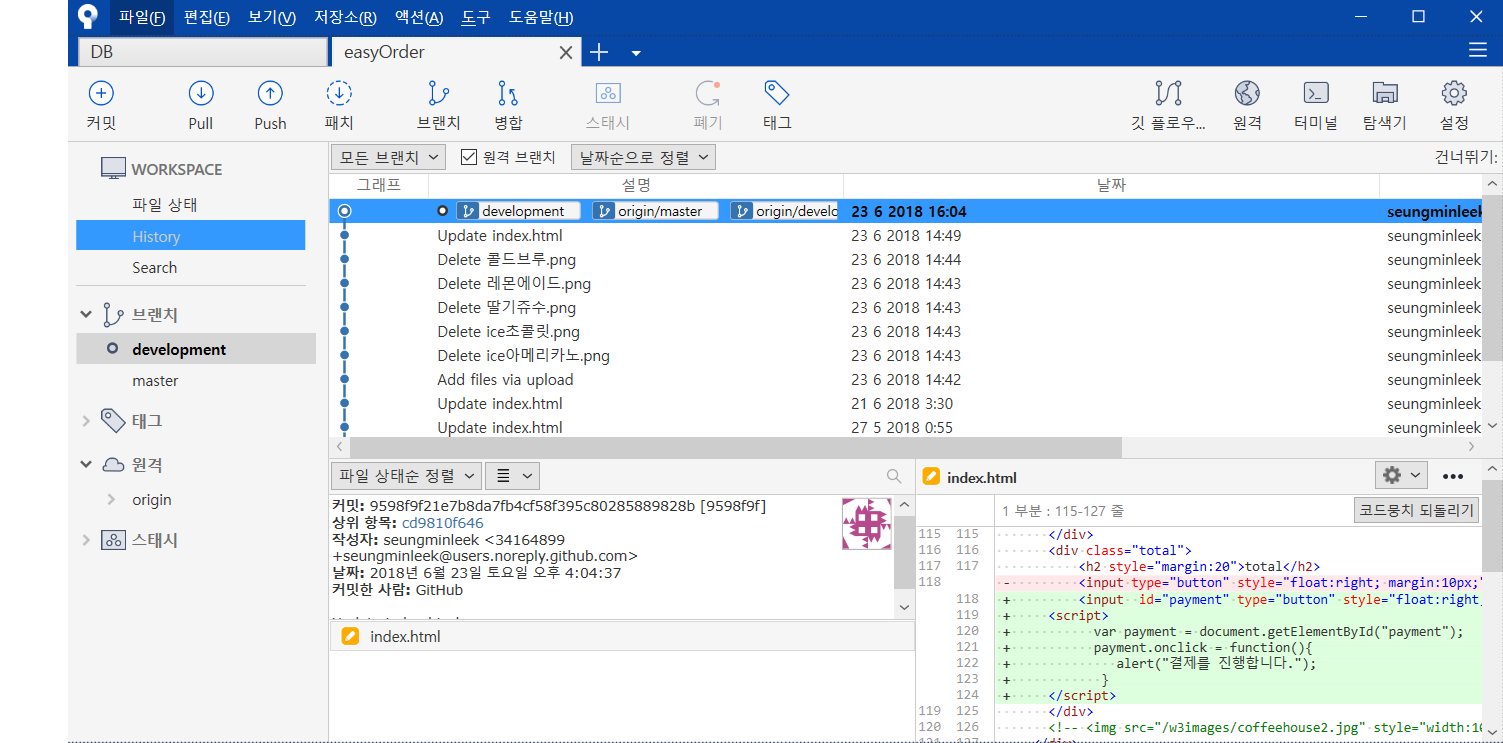Open the hamburger menu at top right
The height and width of the screenshot is (743, 1503).
pos(1478,51)
